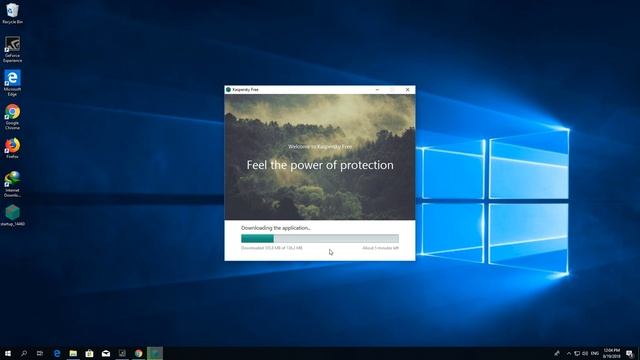Select the Google Chrome desktop shortcut
The width and height of the screenshot is (640, 360).
(12, 117)
